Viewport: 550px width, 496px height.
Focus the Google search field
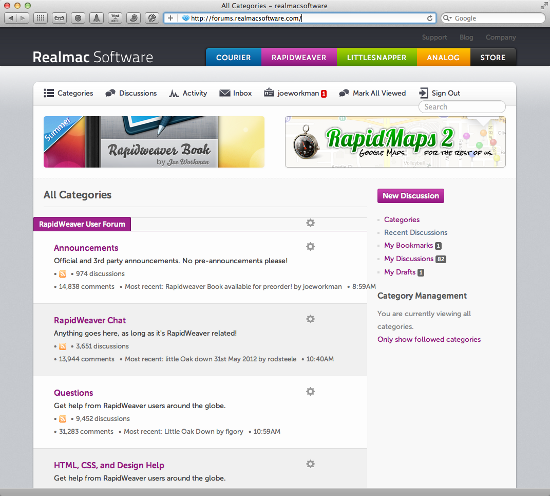click(x=493, y=18)
